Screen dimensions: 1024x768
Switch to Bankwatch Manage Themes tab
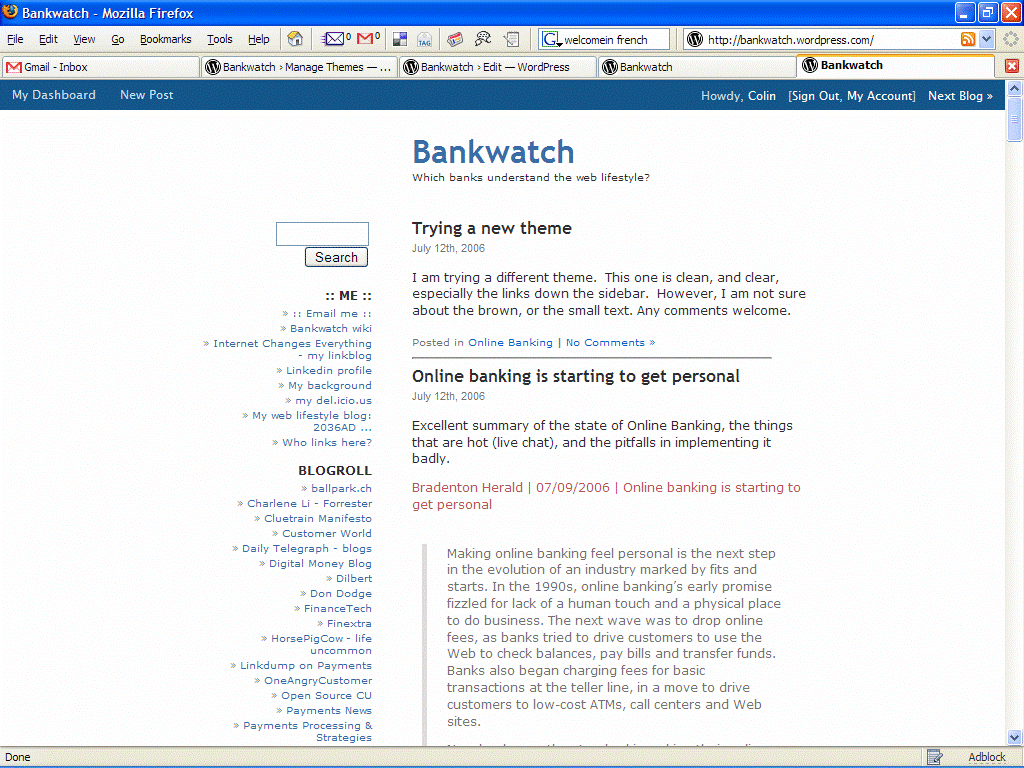point(298,67)
